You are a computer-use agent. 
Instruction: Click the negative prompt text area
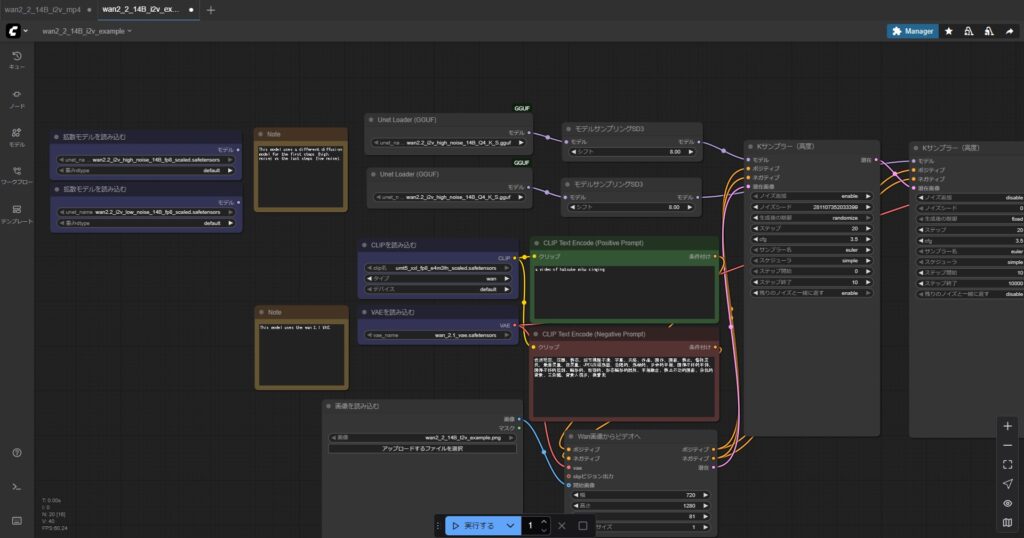(x=624, y=385)
